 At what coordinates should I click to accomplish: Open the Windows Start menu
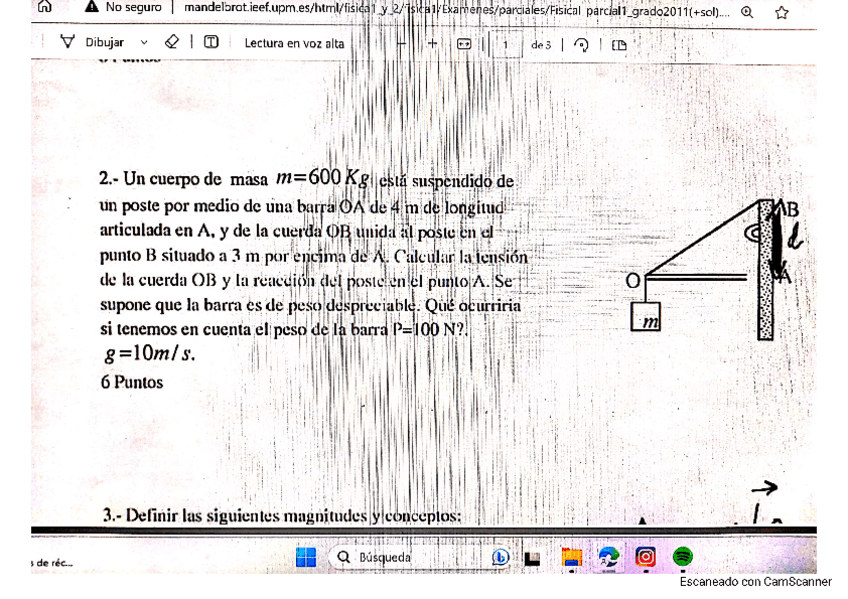tap(306, 557)
